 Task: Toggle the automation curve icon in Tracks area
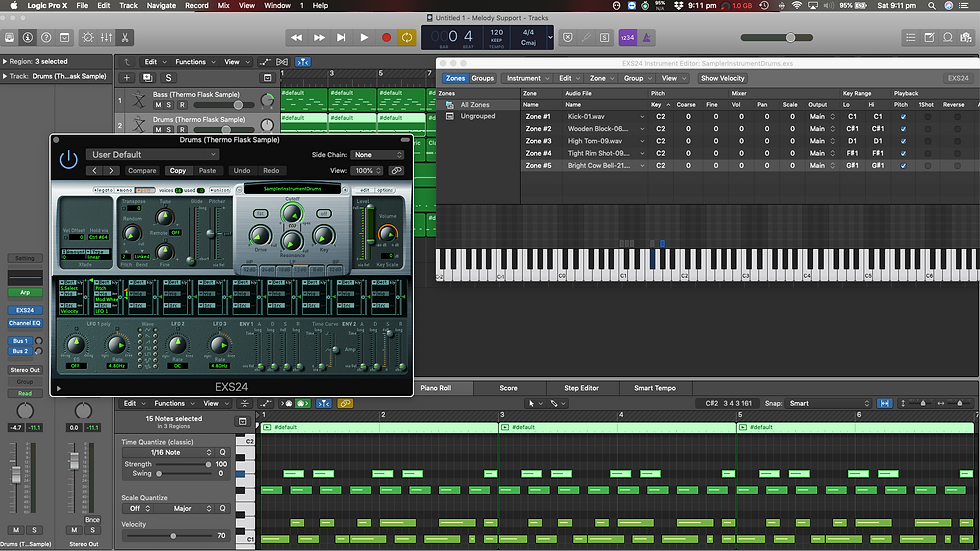pyautogui.click(x=265, y=62)
